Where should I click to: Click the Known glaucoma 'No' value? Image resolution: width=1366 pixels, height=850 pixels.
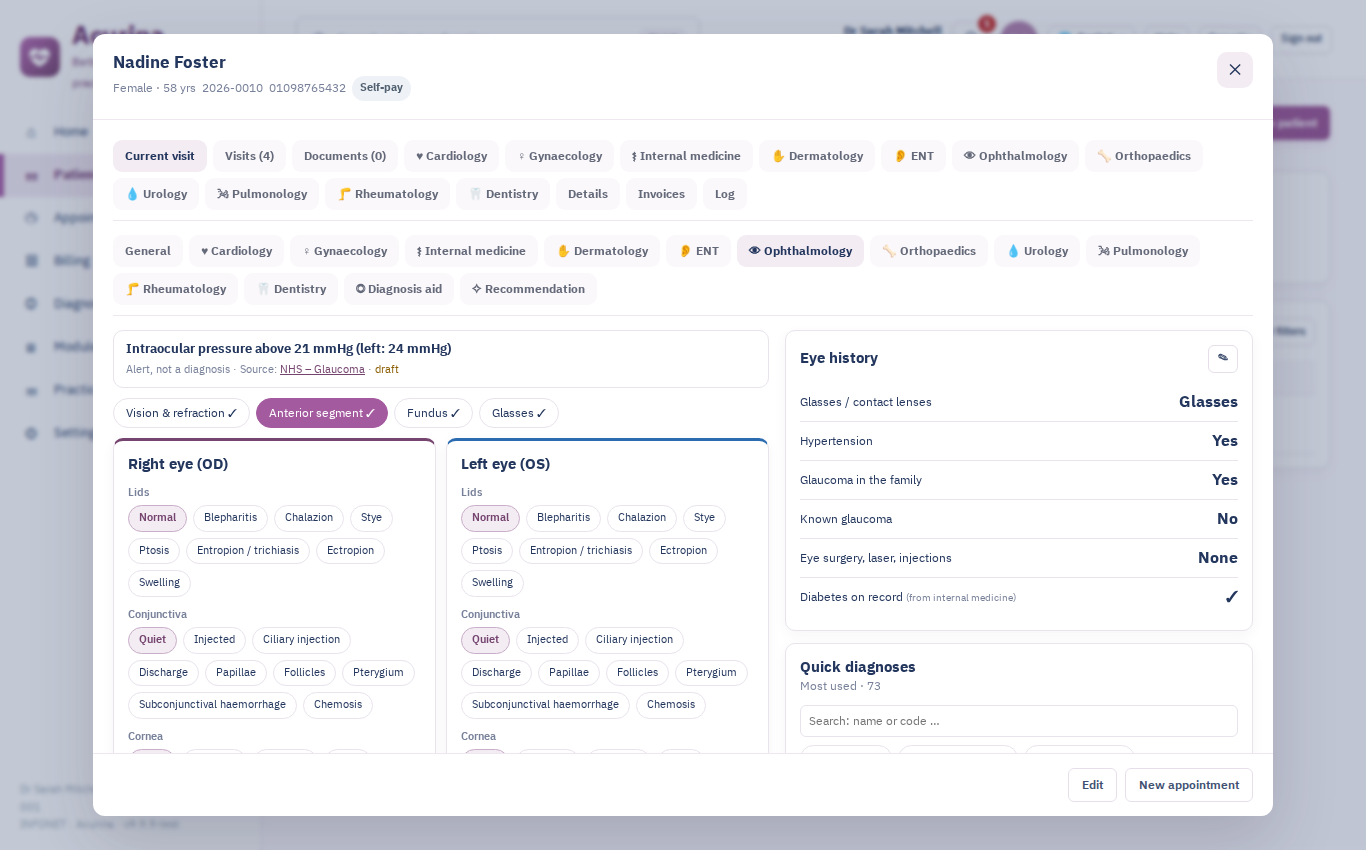pyautogui.click(x=1227, y=519)
